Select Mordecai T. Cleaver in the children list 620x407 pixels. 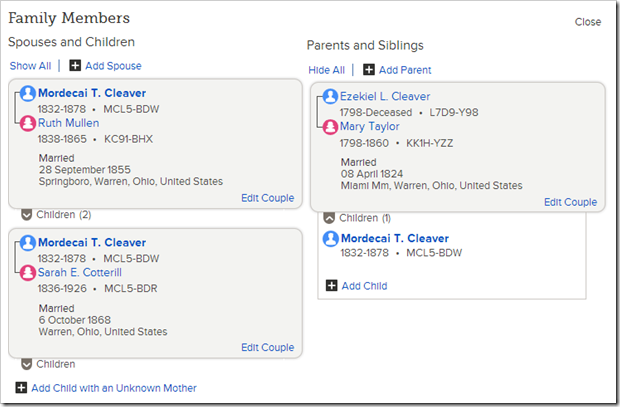coord(394,239)
